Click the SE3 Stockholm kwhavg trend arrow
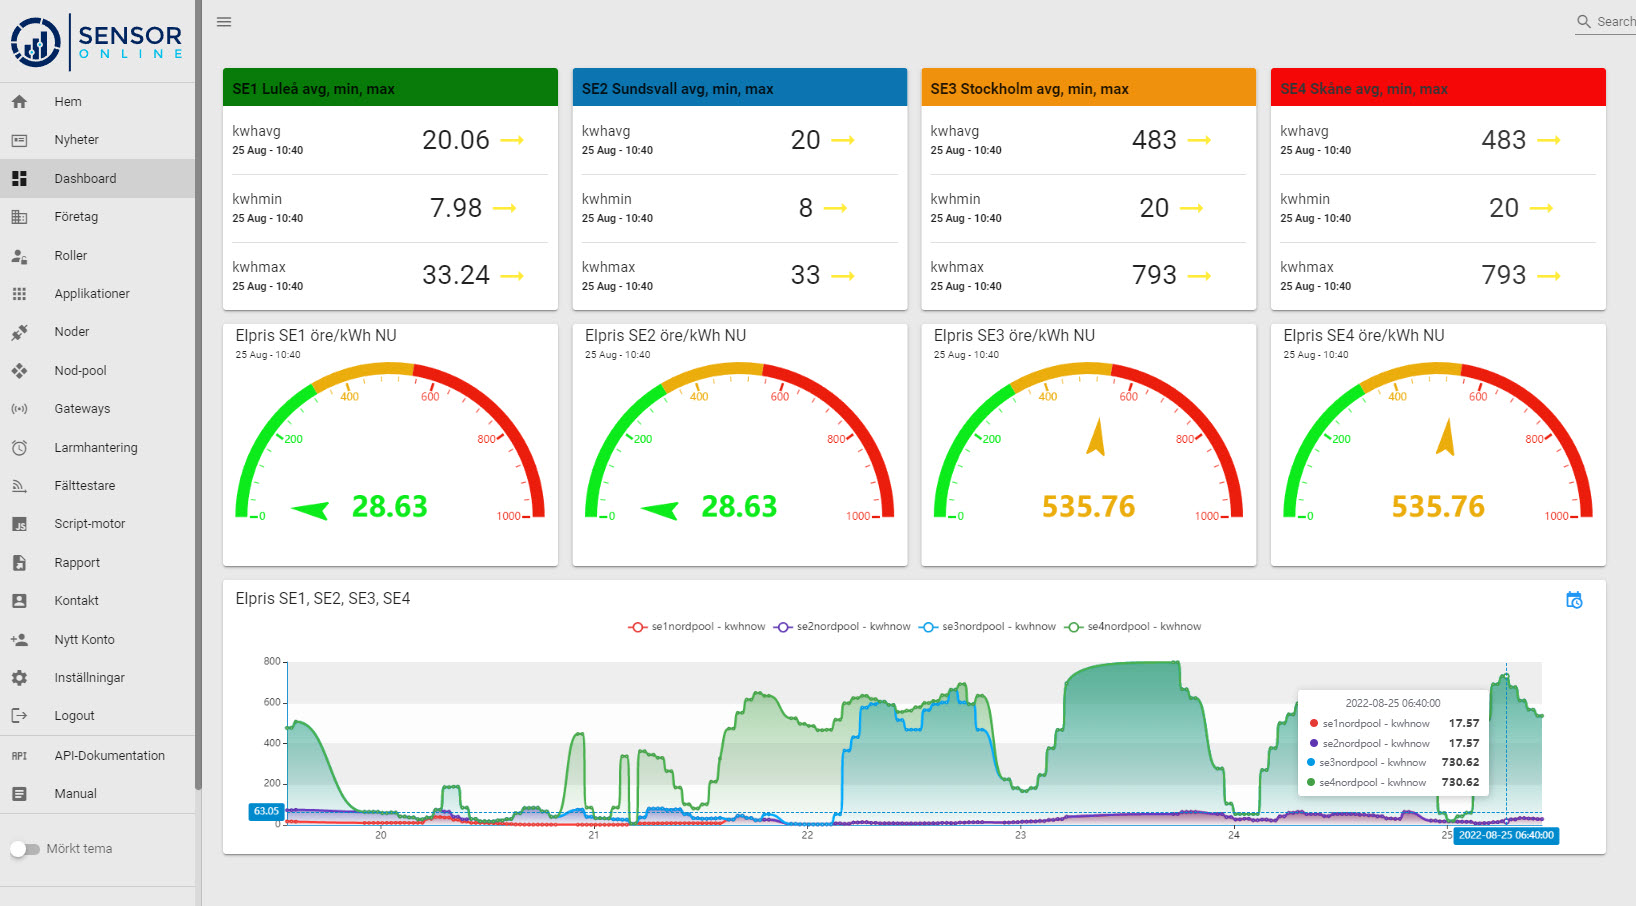 [x=1199, y=140]
